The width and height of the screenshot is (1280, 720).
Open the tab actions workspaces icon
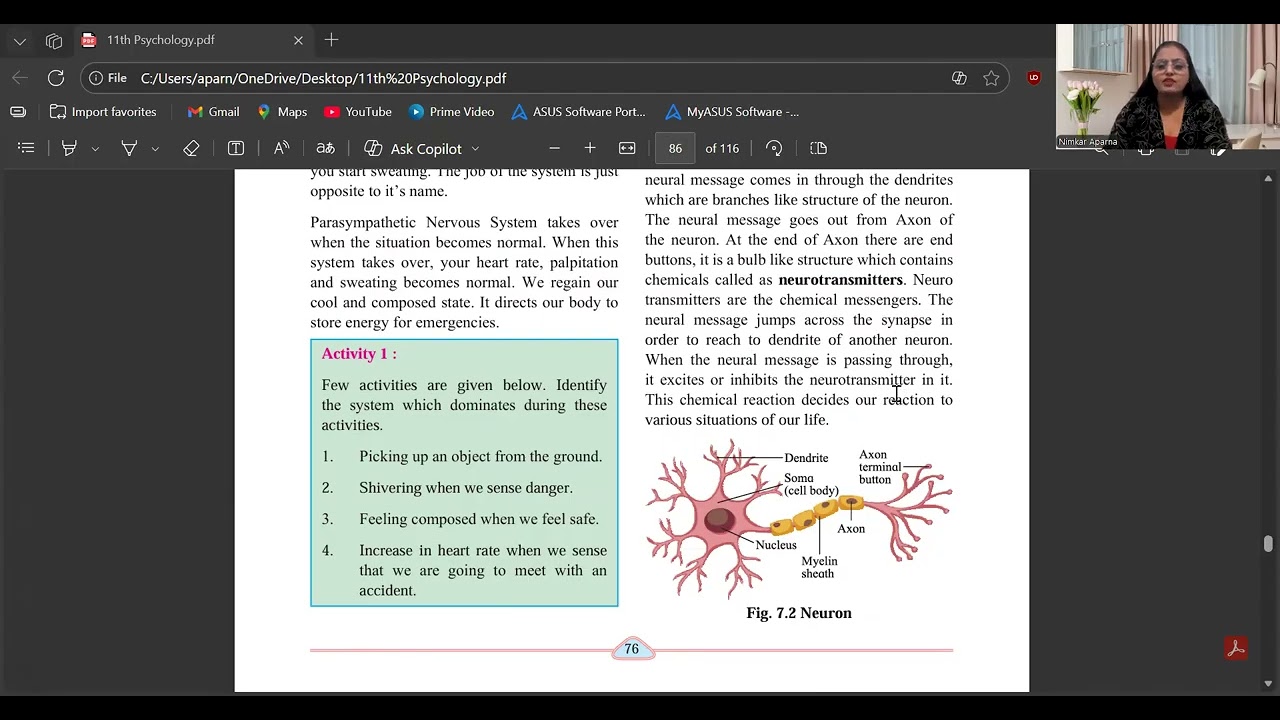click(x=54, y=41)
